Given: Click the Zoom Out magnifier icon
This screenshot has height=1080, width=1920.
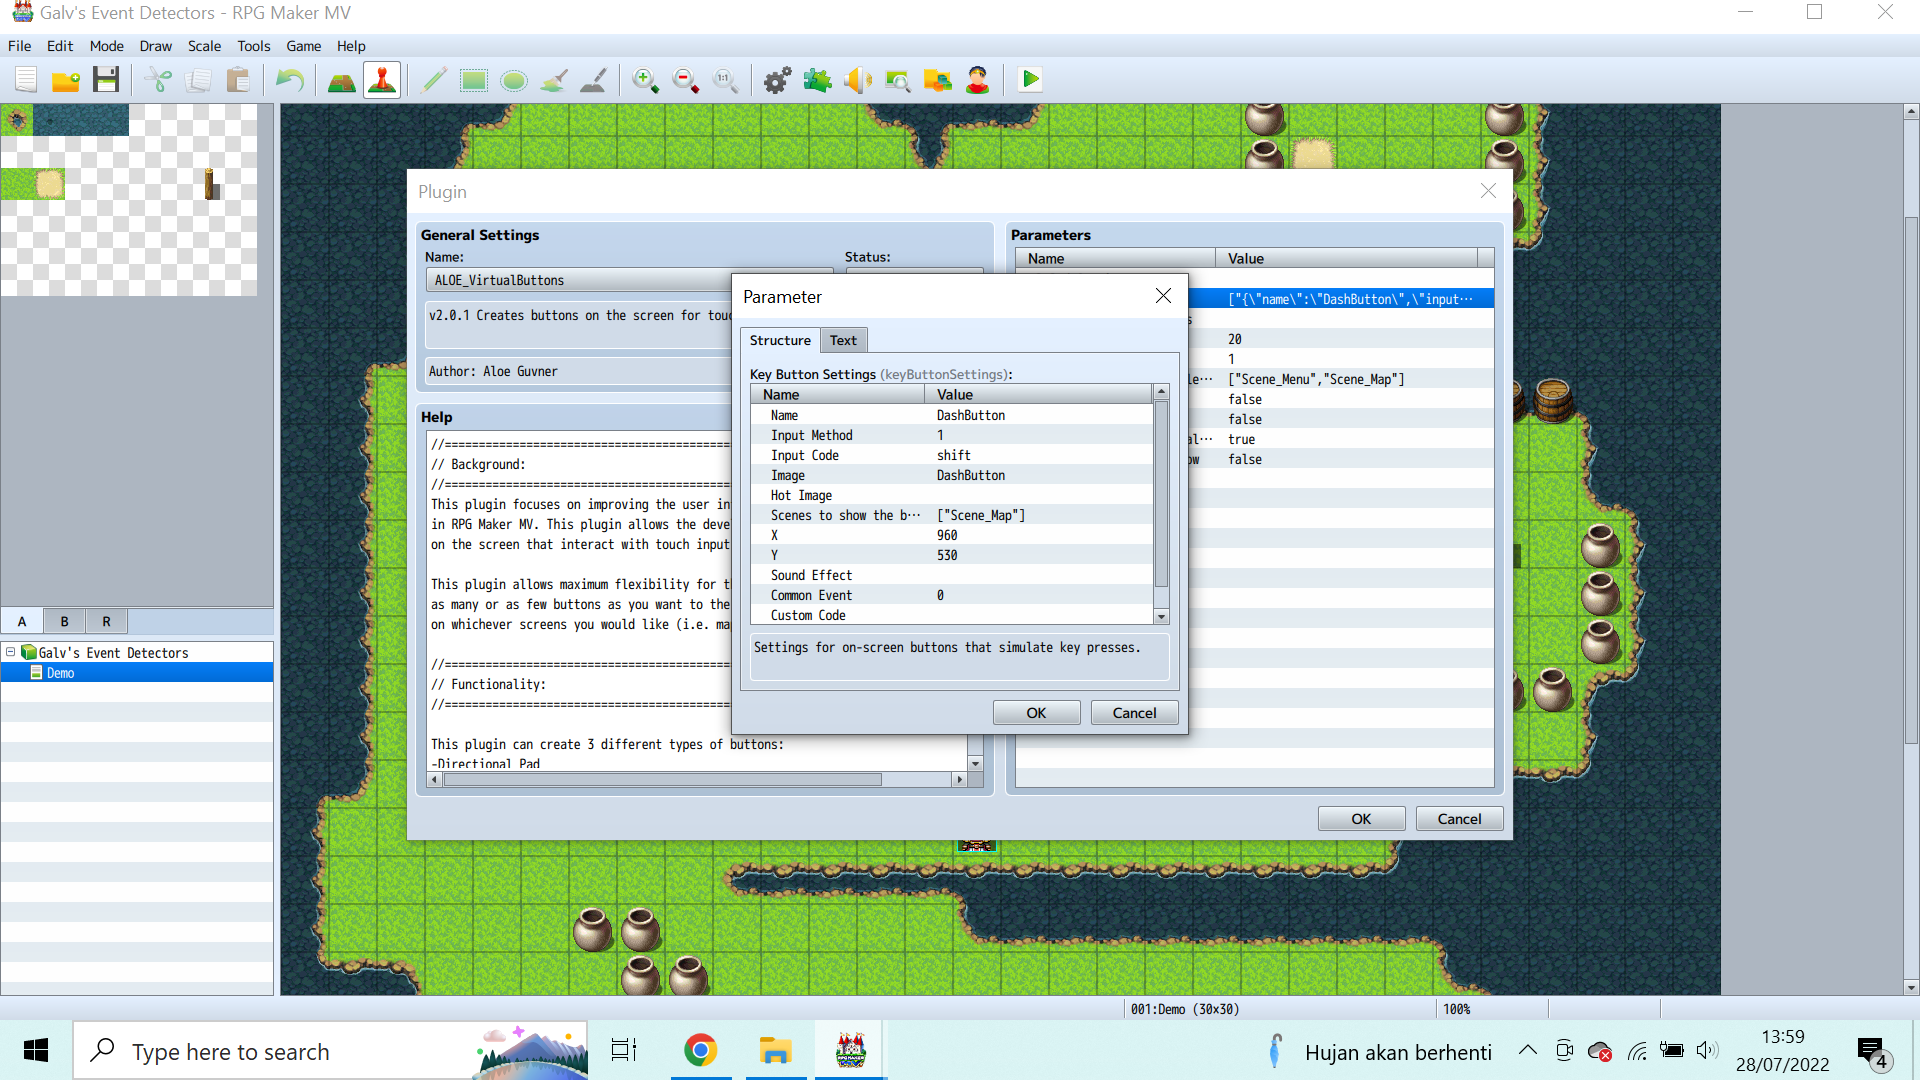Looking at the screenshot, I should (x=686, y=80).
